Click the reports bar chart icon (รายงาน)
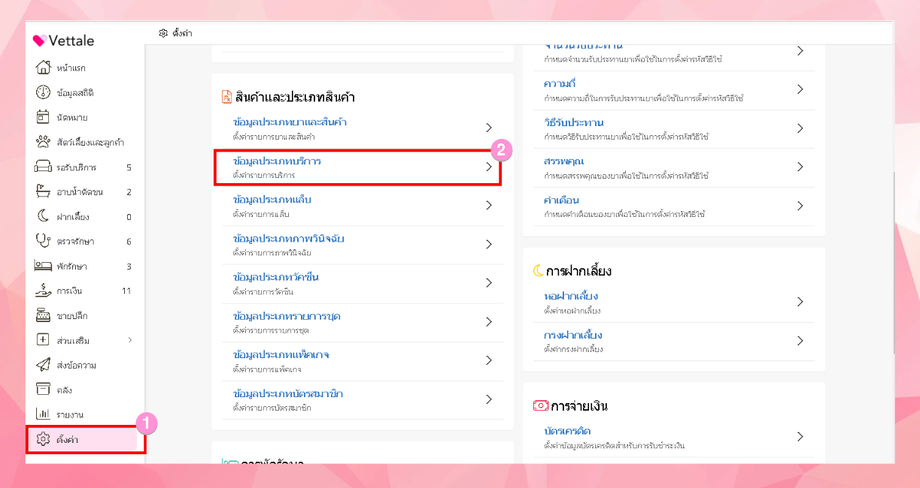 (x=43, y=414)
